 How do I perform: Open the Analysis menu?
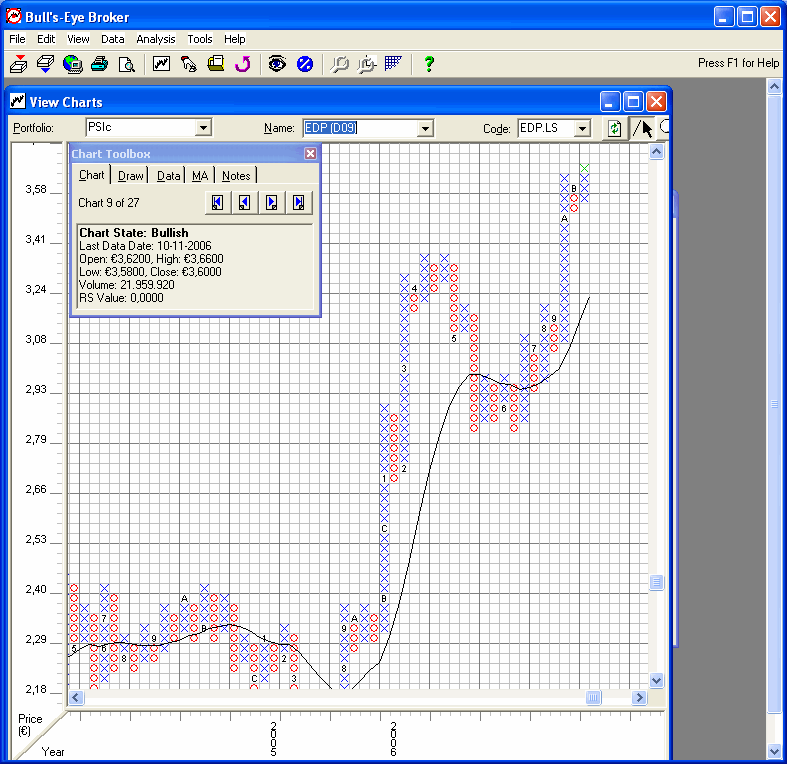pyautogui.click(x=155, y=39)
